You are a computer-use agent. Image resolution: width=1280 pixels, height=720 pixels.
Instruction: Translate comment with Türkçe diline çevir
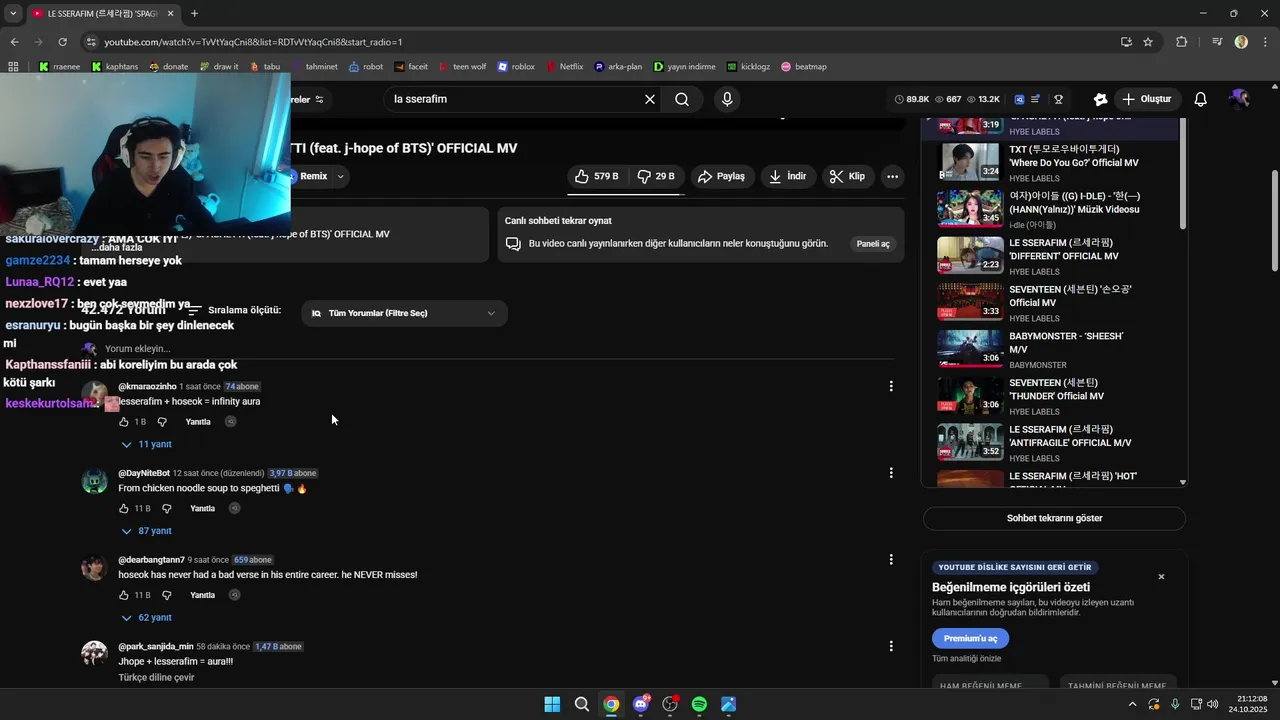click(156, 677)
